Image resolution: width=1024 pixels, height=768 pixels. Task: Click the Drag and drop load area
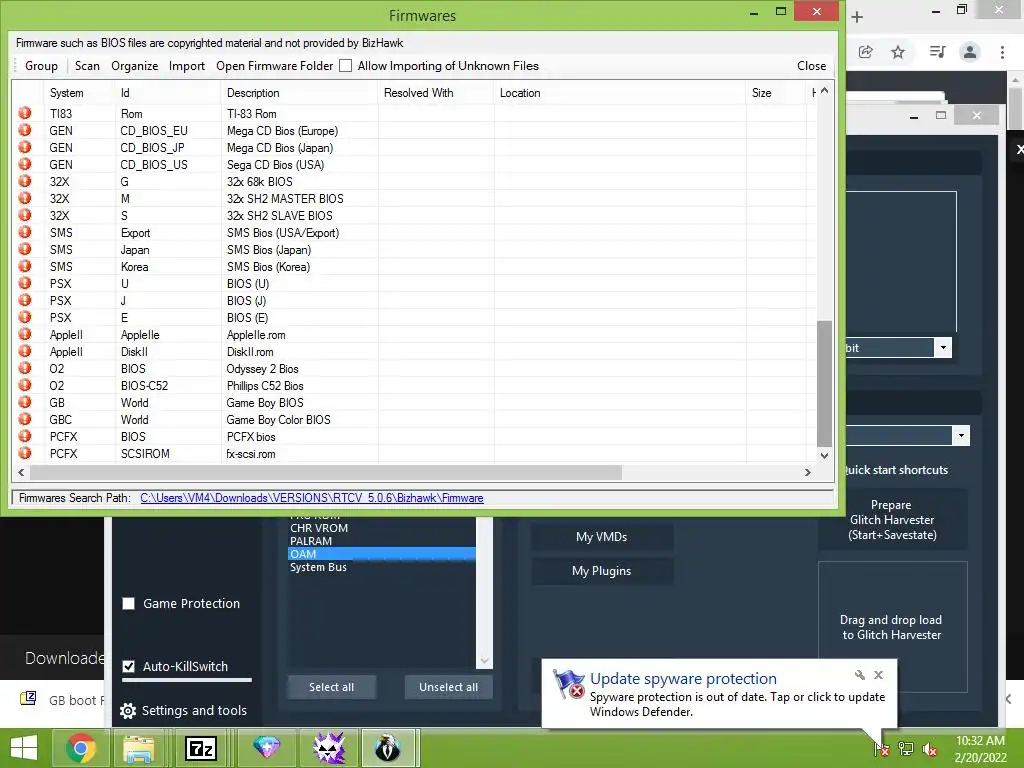click(892, 627)
